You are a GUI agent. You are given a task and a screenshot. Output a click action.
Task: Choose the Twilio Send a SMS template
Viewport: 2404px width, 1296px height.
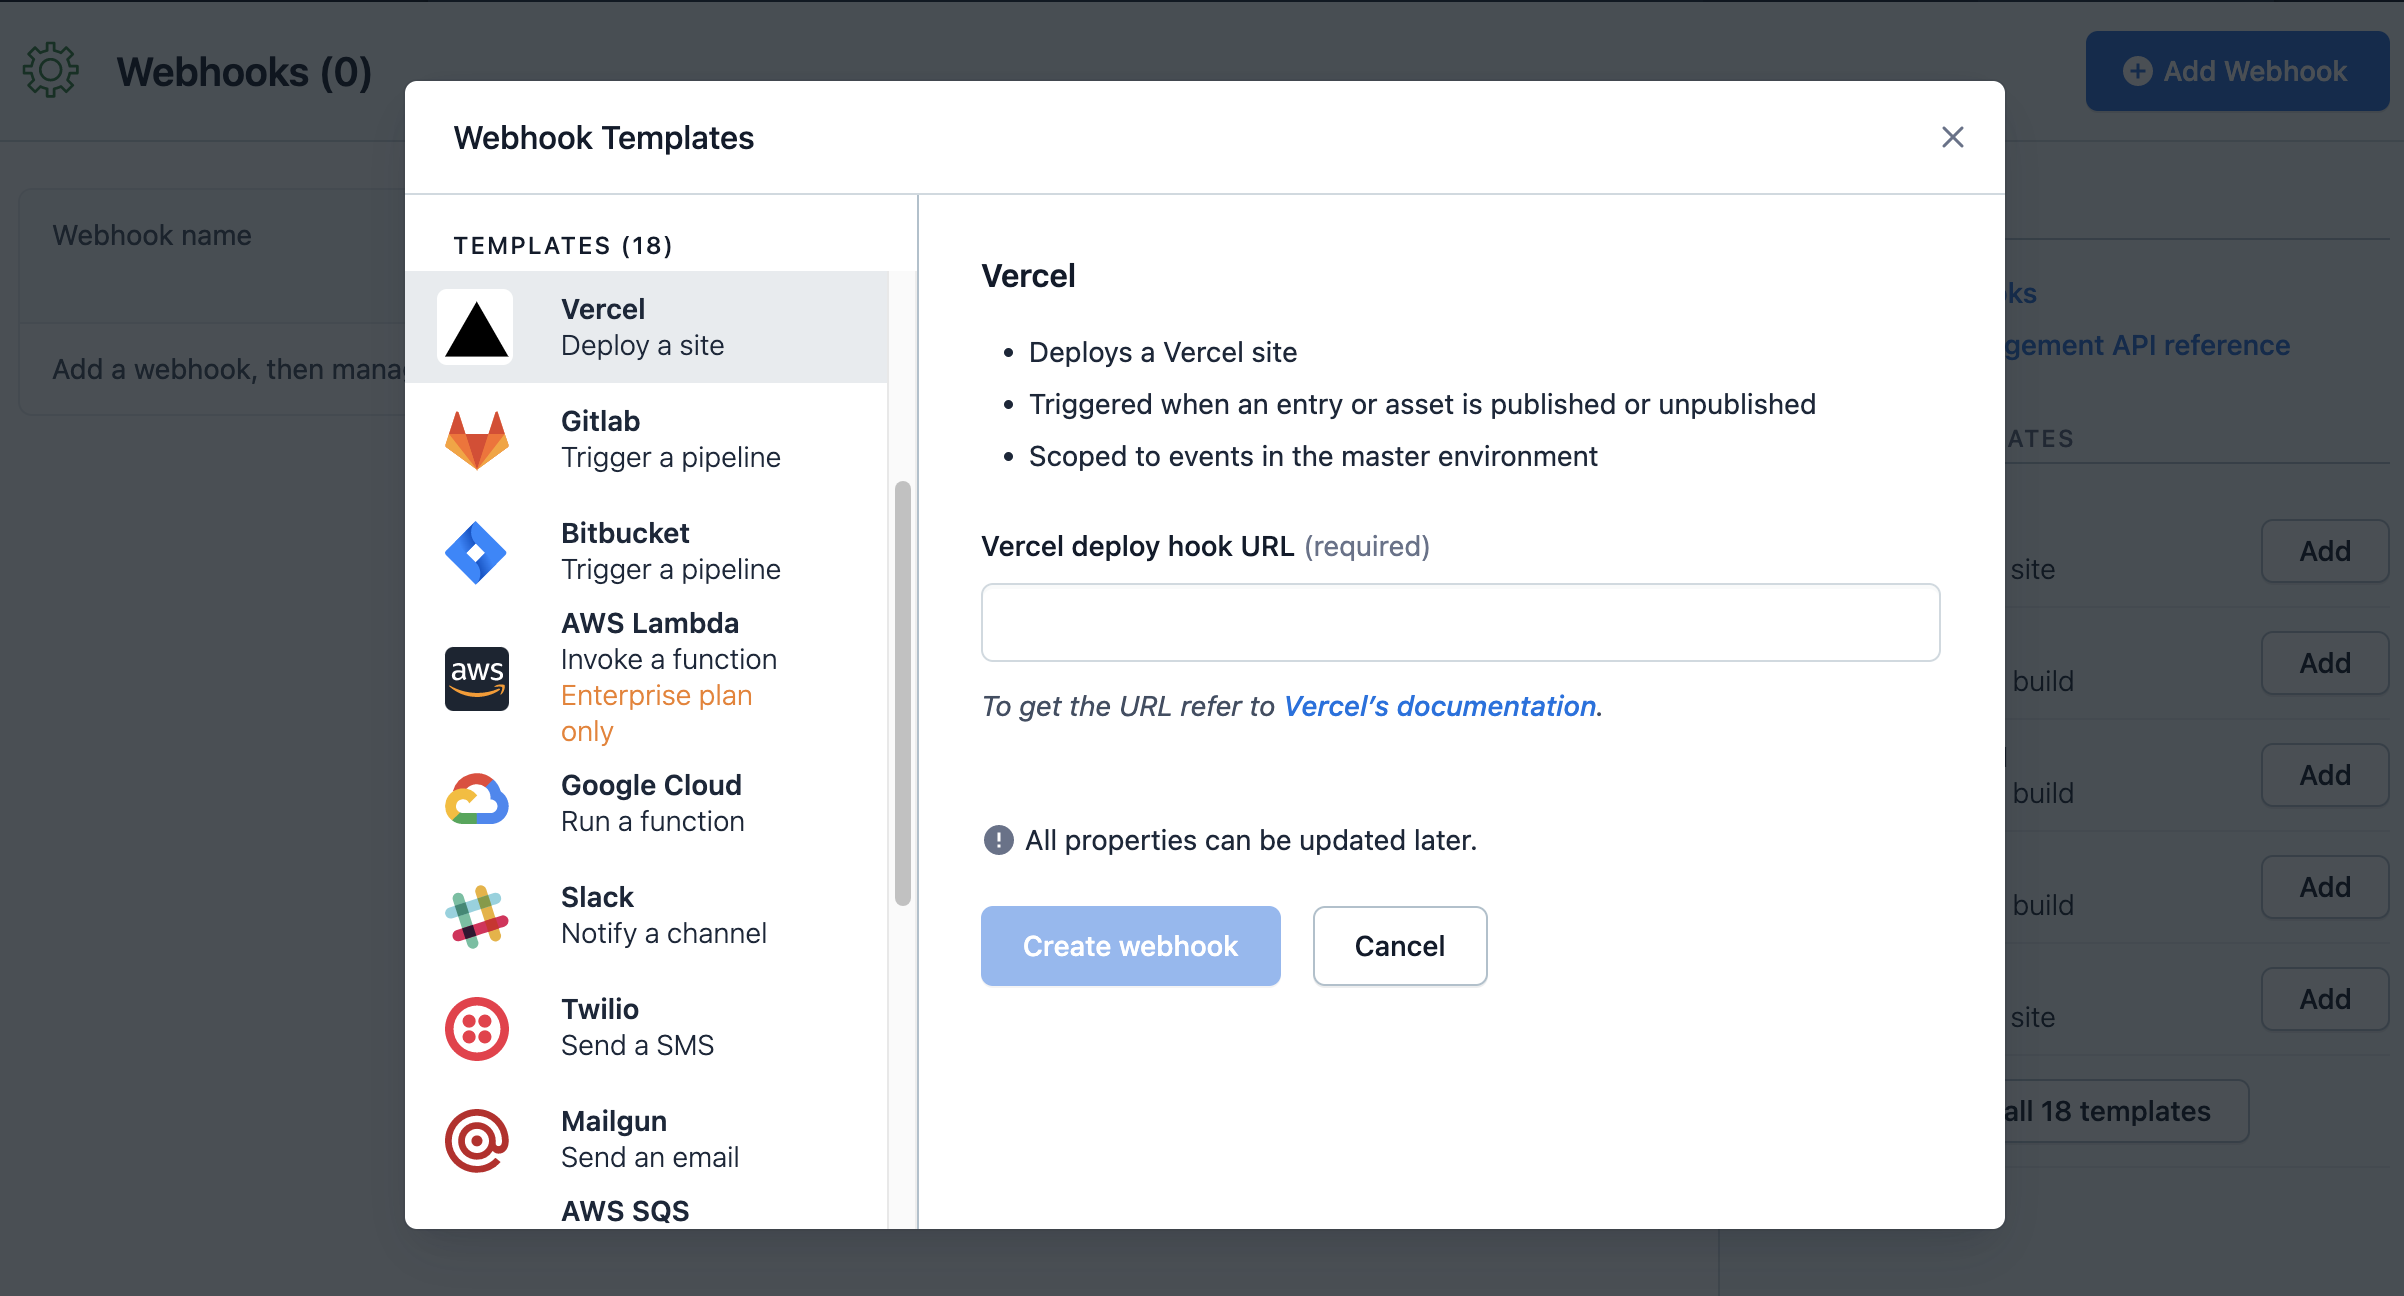[637, 1028]
